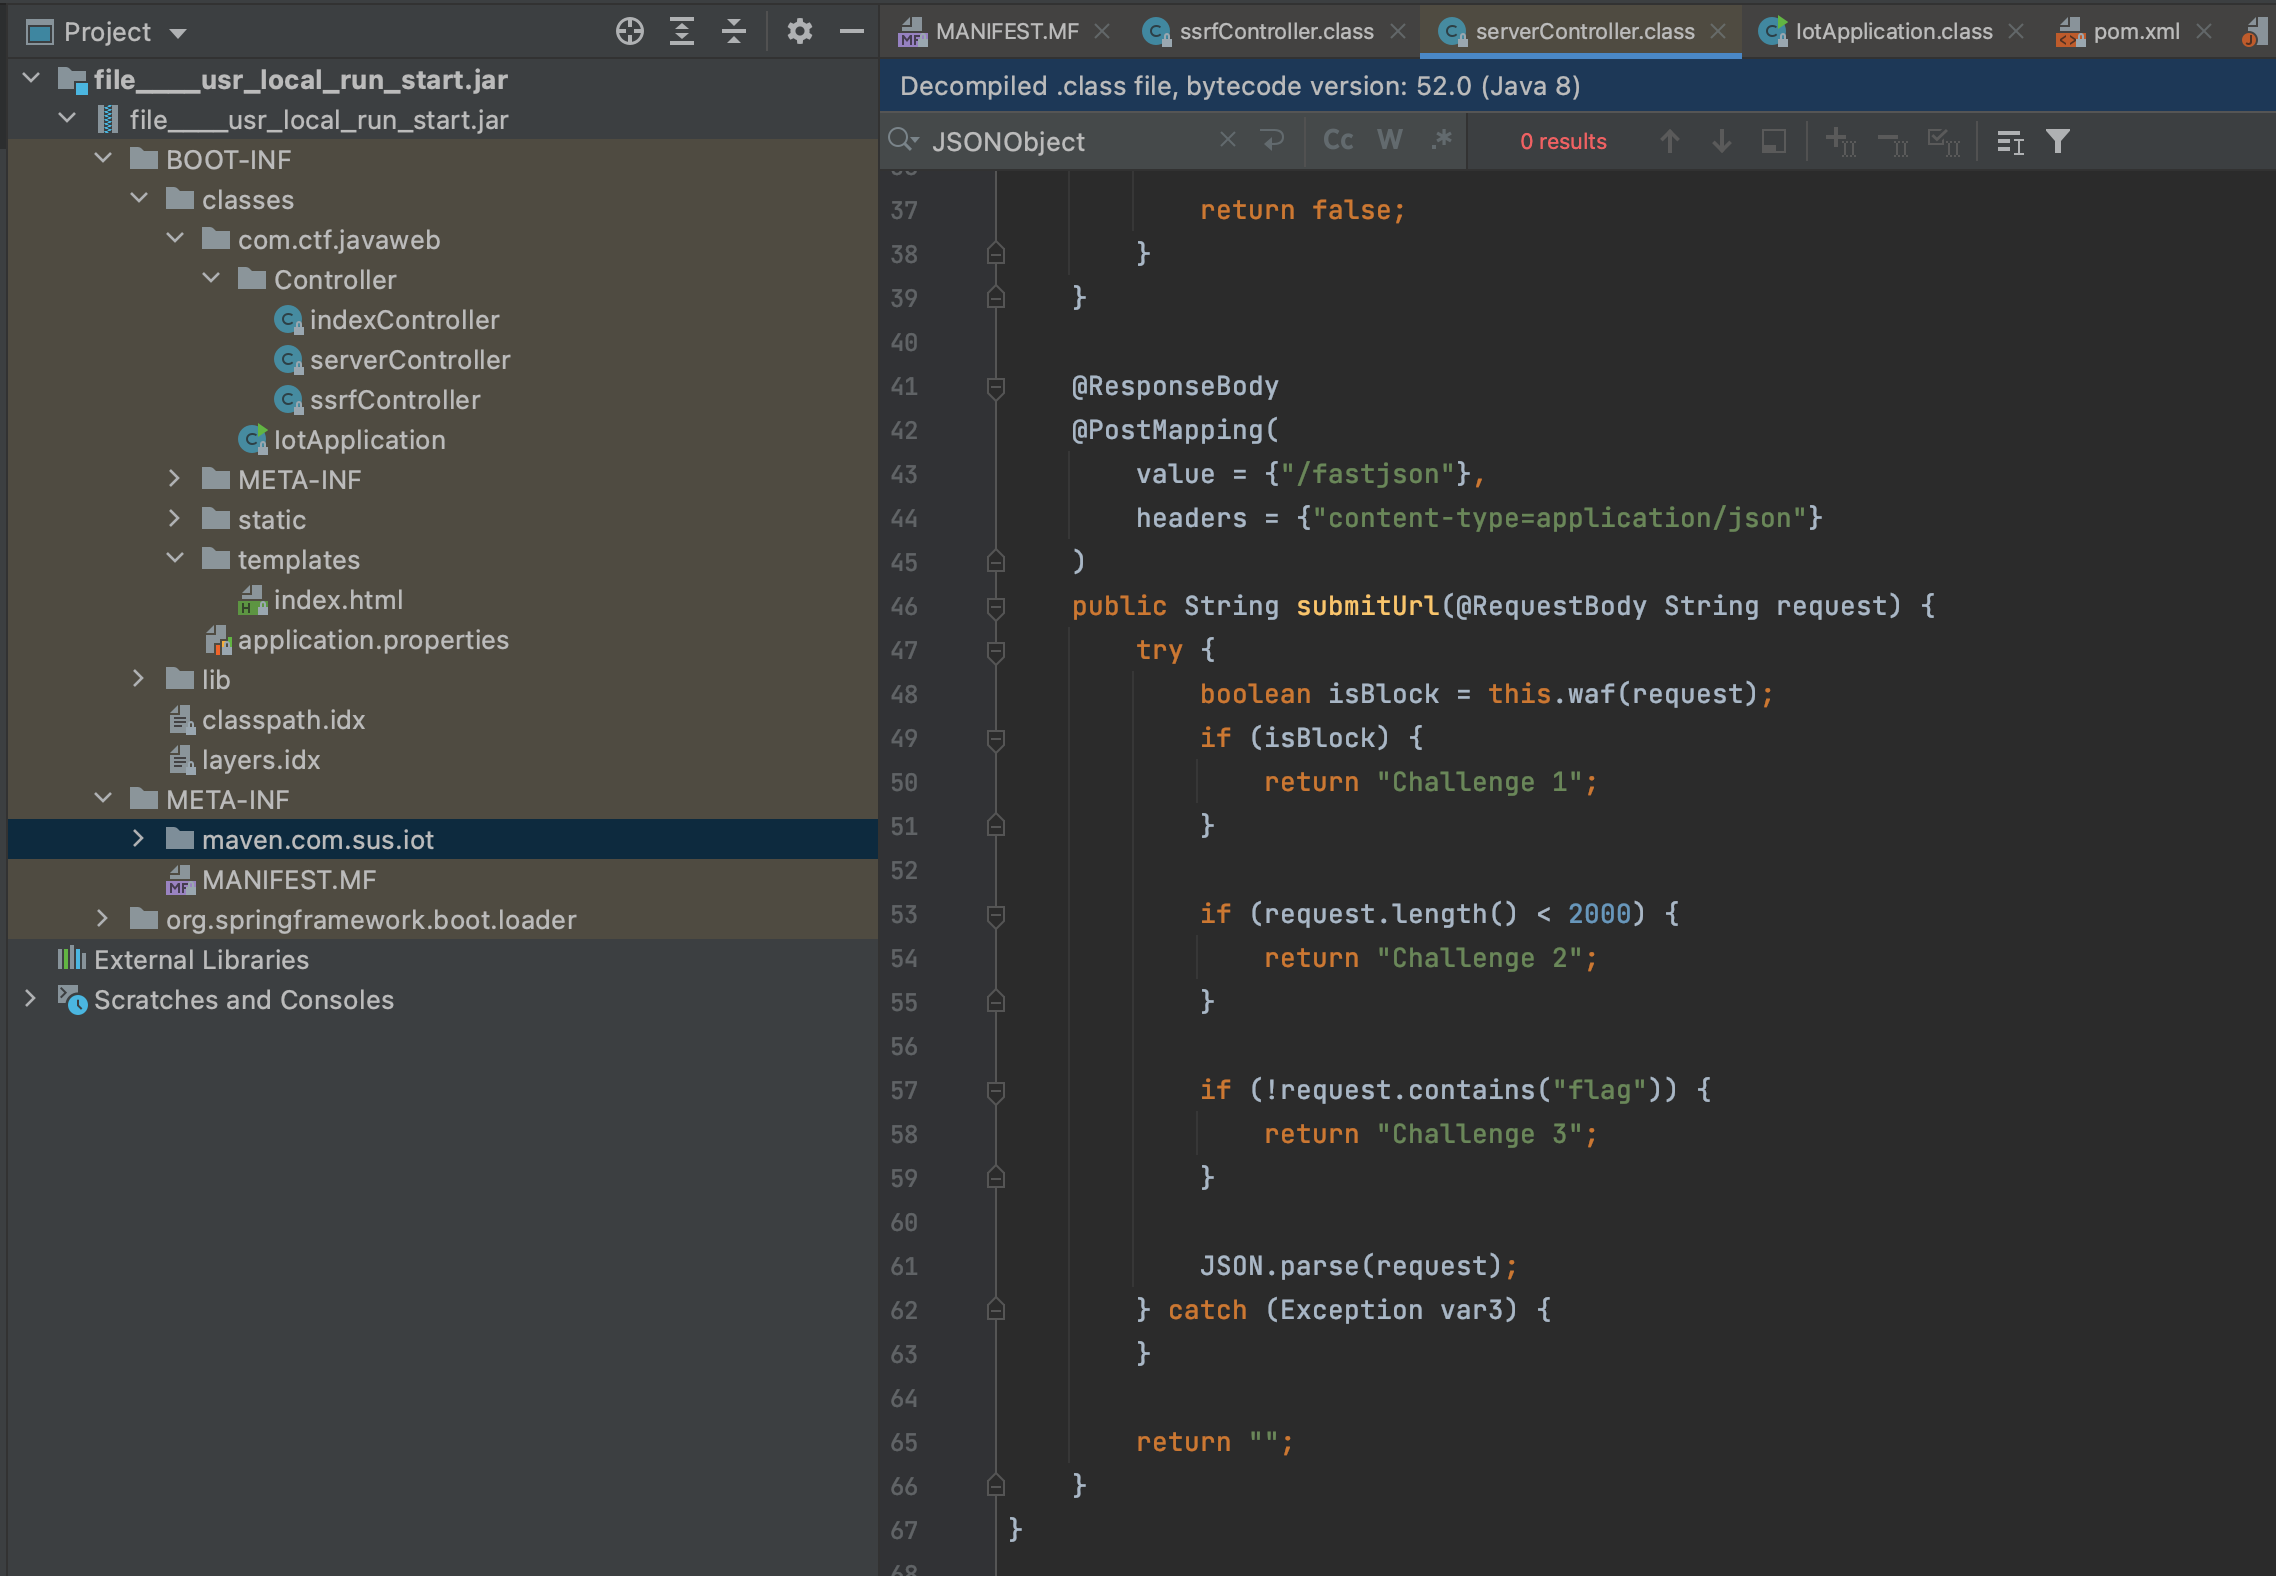2276x1576 pixels.
Task: Open the Project view dropdown
Action: [x=178, y=33]
